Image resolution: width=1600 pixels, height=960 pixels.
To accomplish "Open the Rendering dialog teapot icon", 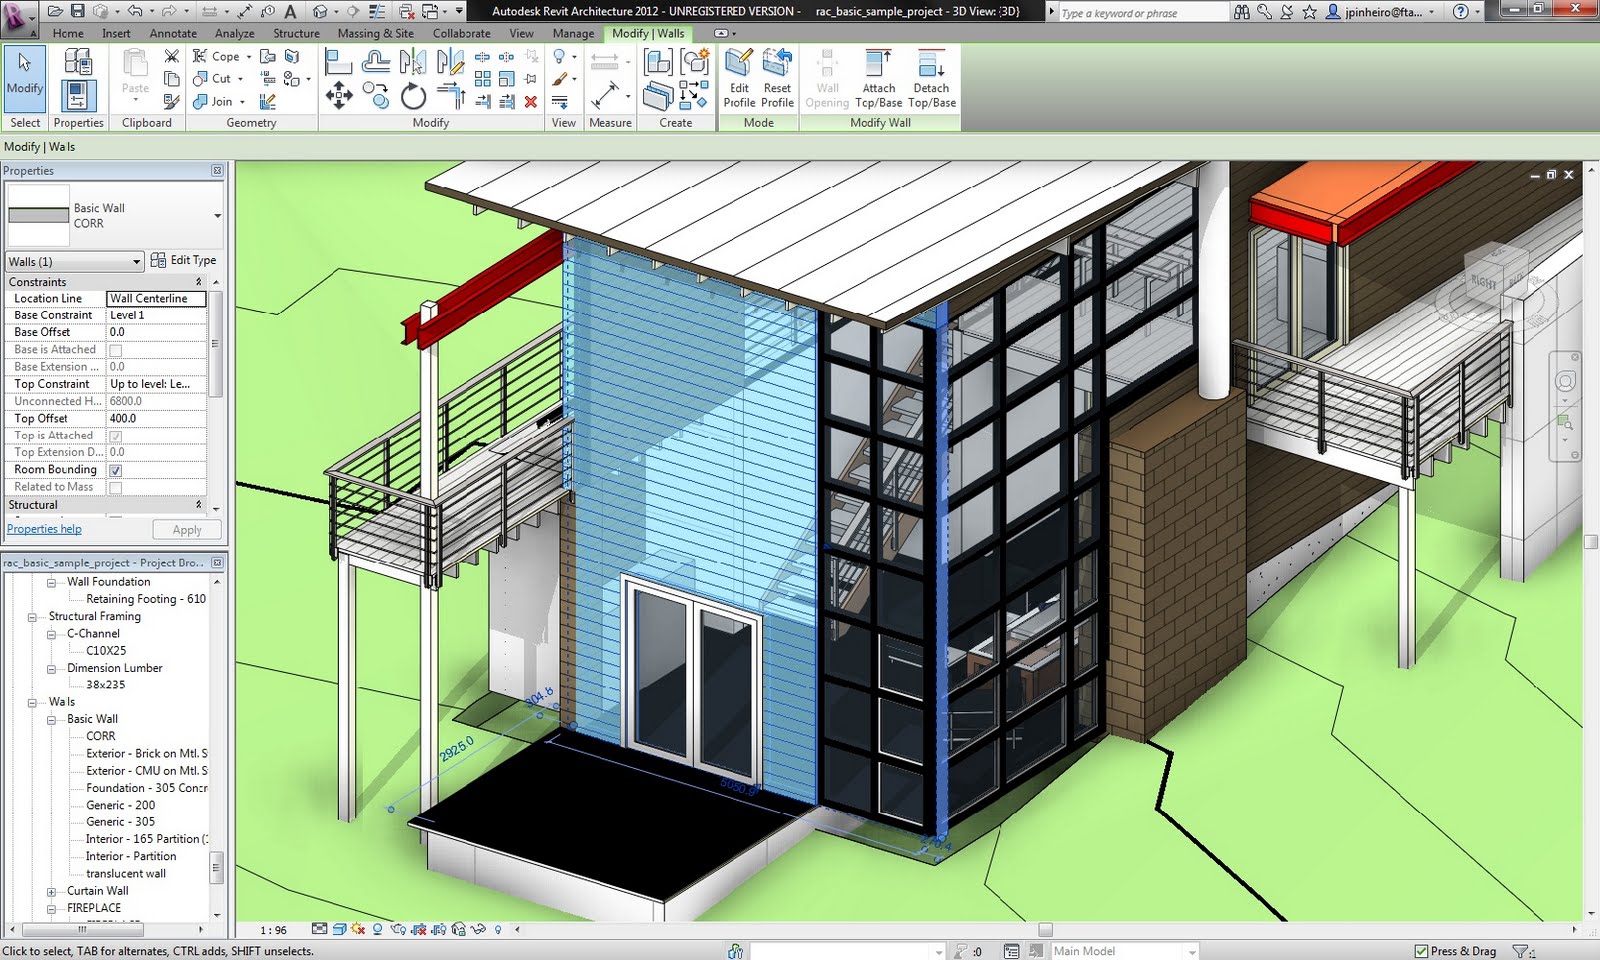I will click(397, 929).
